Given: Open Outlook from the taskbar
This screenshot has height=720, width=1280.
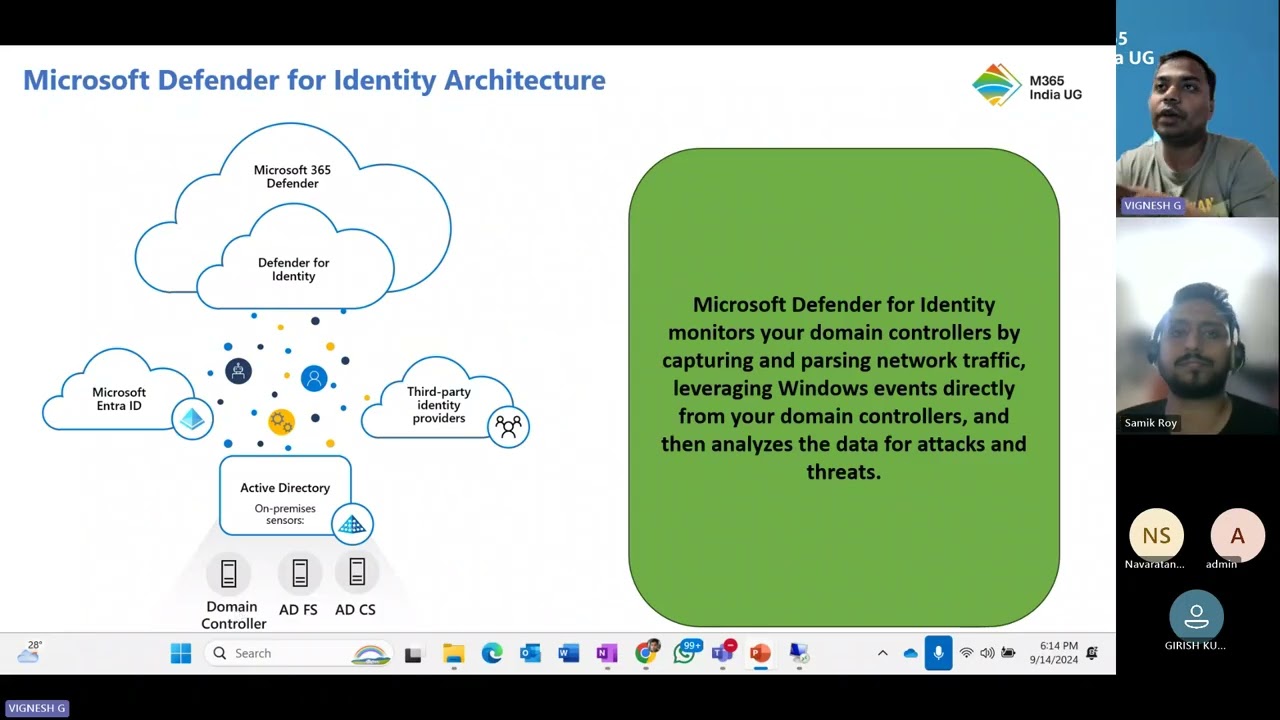Looking at the screenshot, I should (x=530, y=654).
